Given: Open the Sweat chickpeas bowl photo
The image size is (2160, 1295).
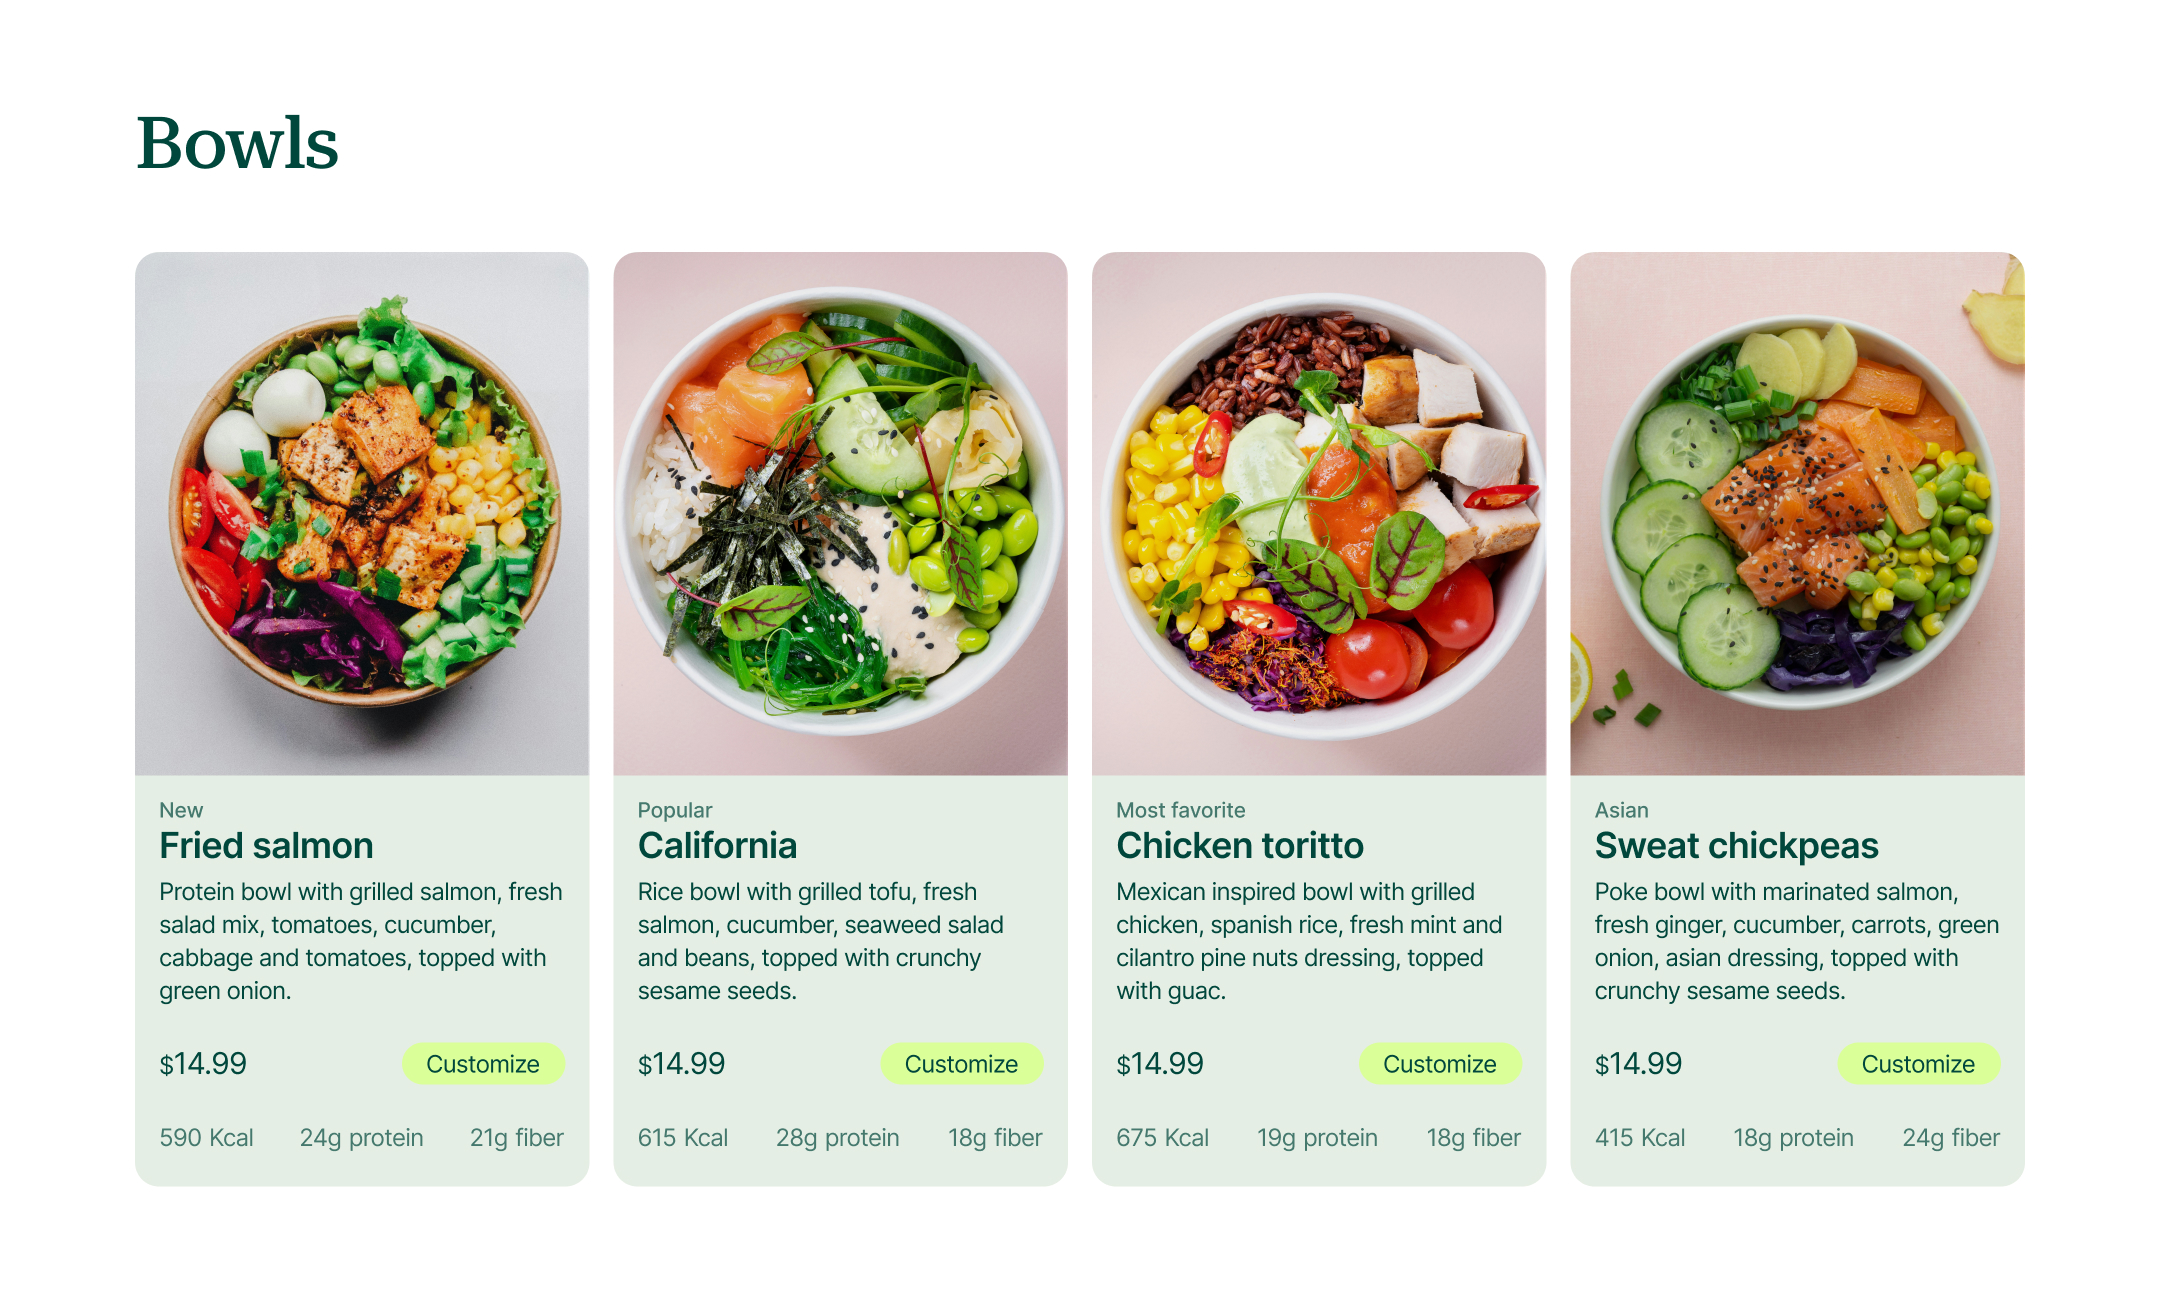Looking at the screenshot, I should pyautogui.click(x=1797, y=513).
